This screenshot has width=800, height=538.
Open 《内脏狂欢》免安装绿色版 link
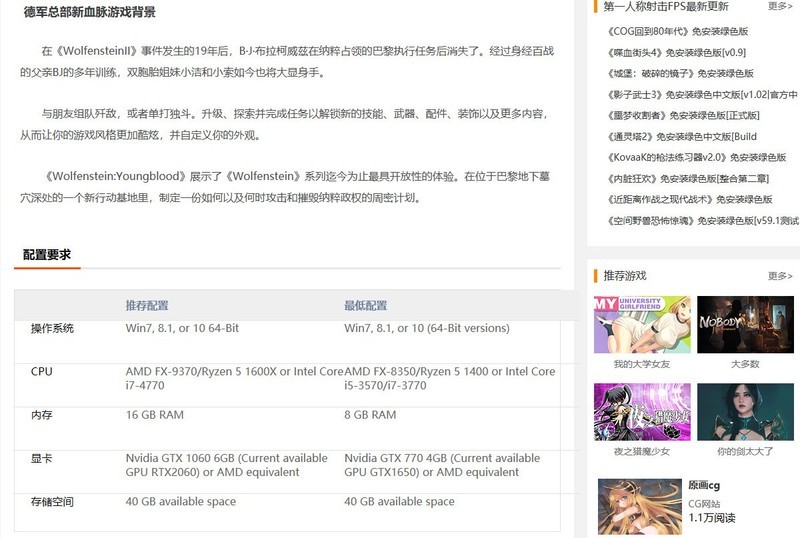click(688, 179)
